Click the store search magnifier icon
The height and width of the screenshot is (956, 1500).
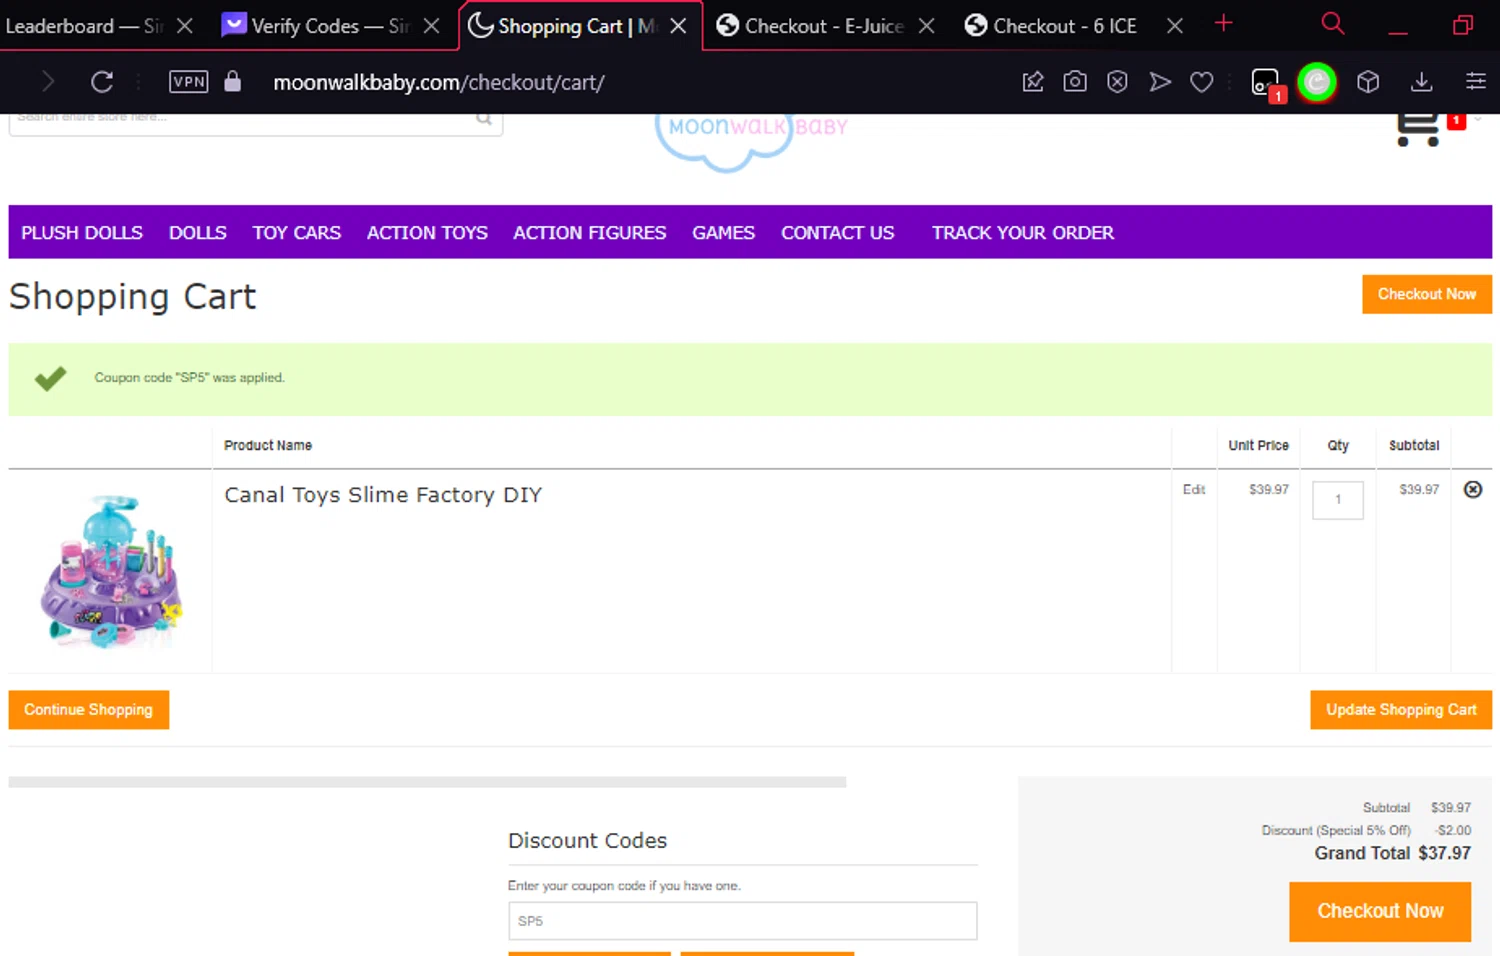484,119
